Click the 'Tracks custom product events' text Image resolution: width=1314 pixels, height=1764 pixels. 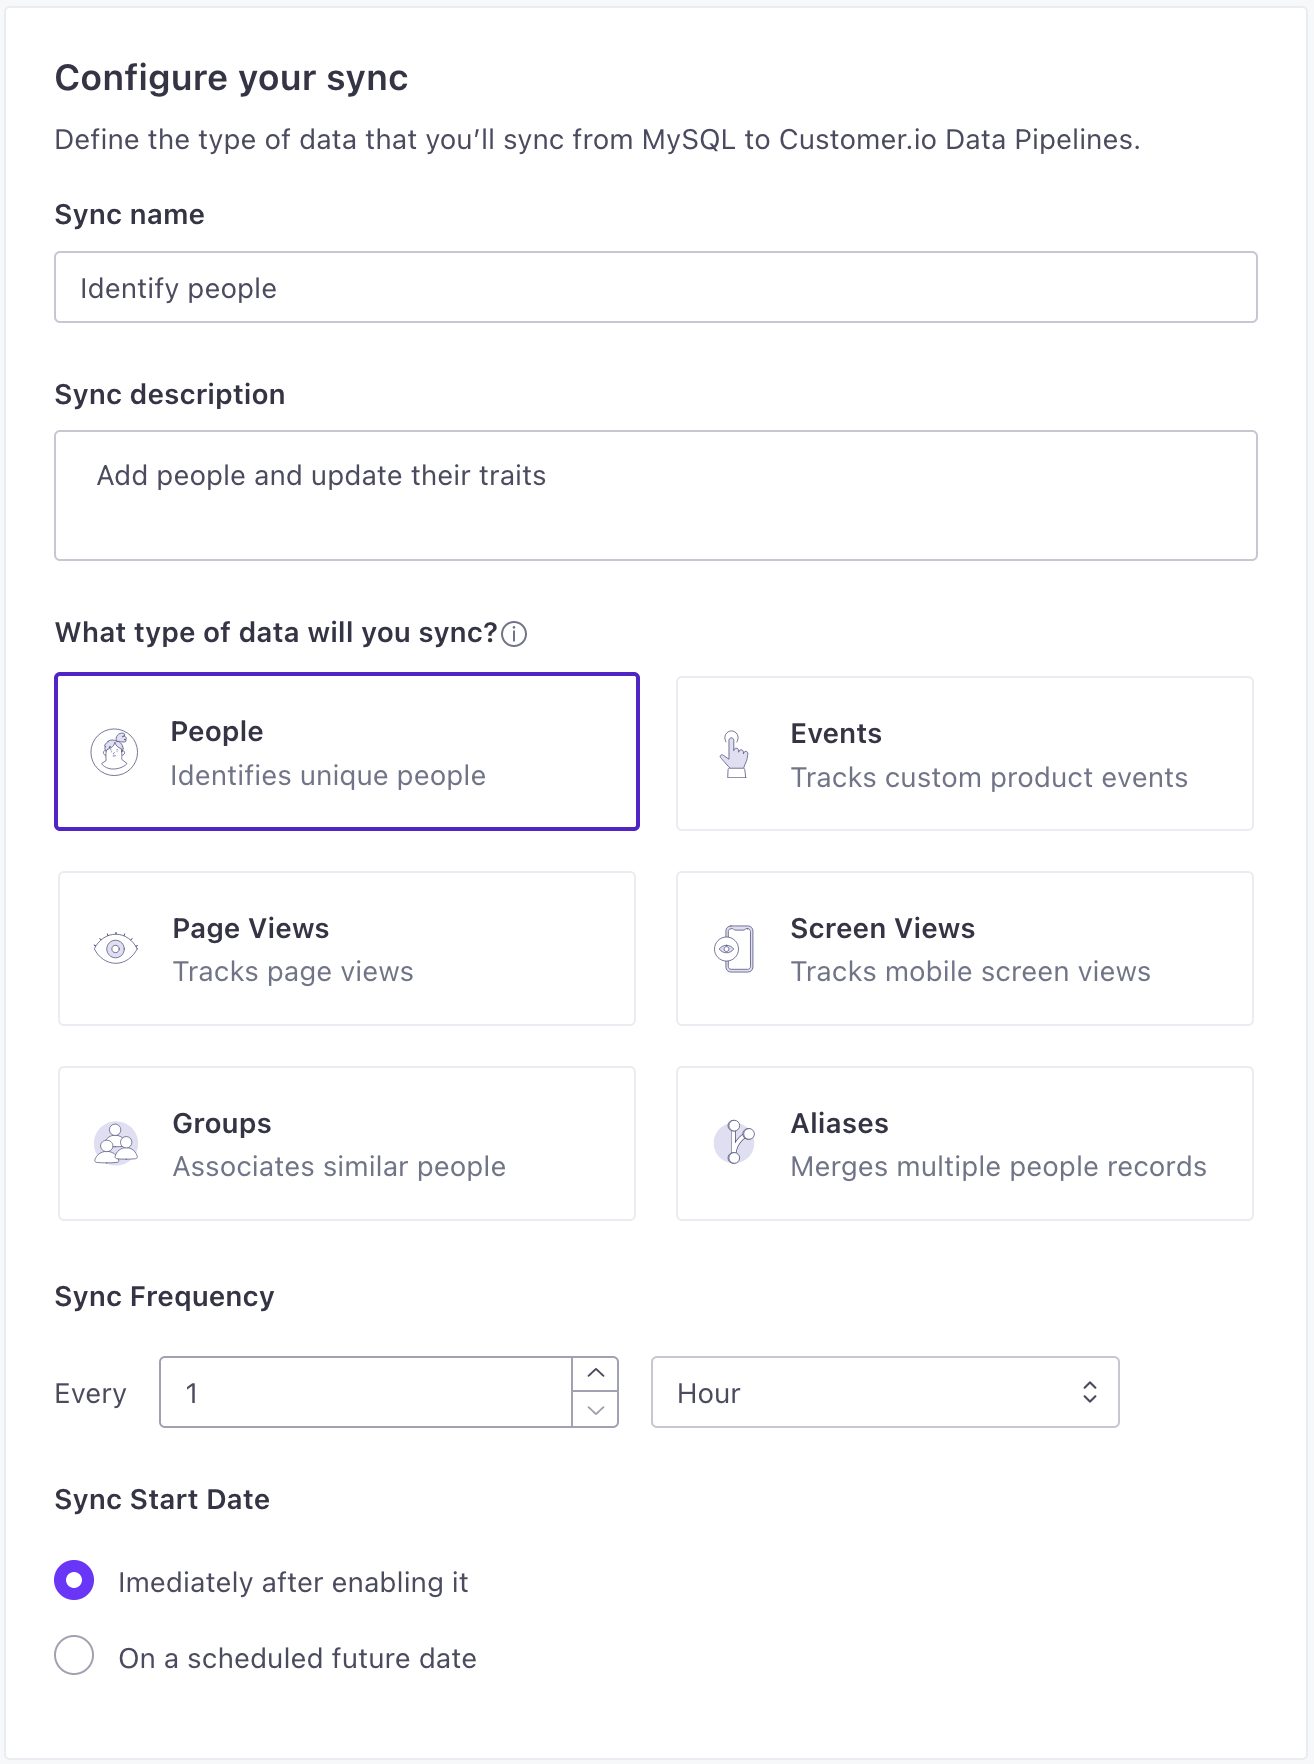pyautogui.click(x=989, y=778)
